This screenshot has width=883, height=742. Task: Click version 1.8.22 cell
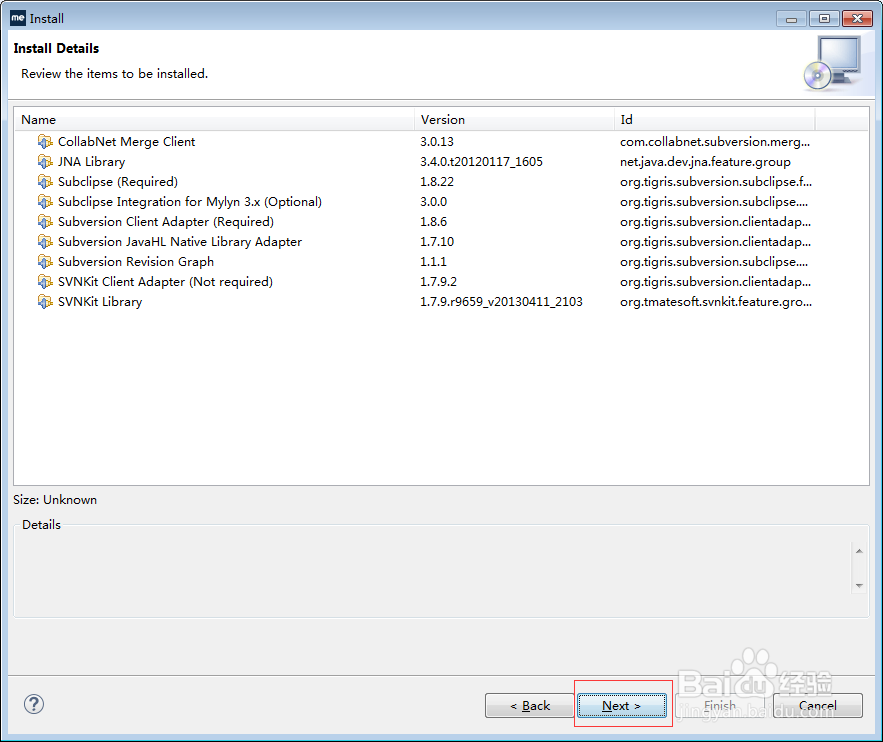pyautogui.click(x=436, y=182)
